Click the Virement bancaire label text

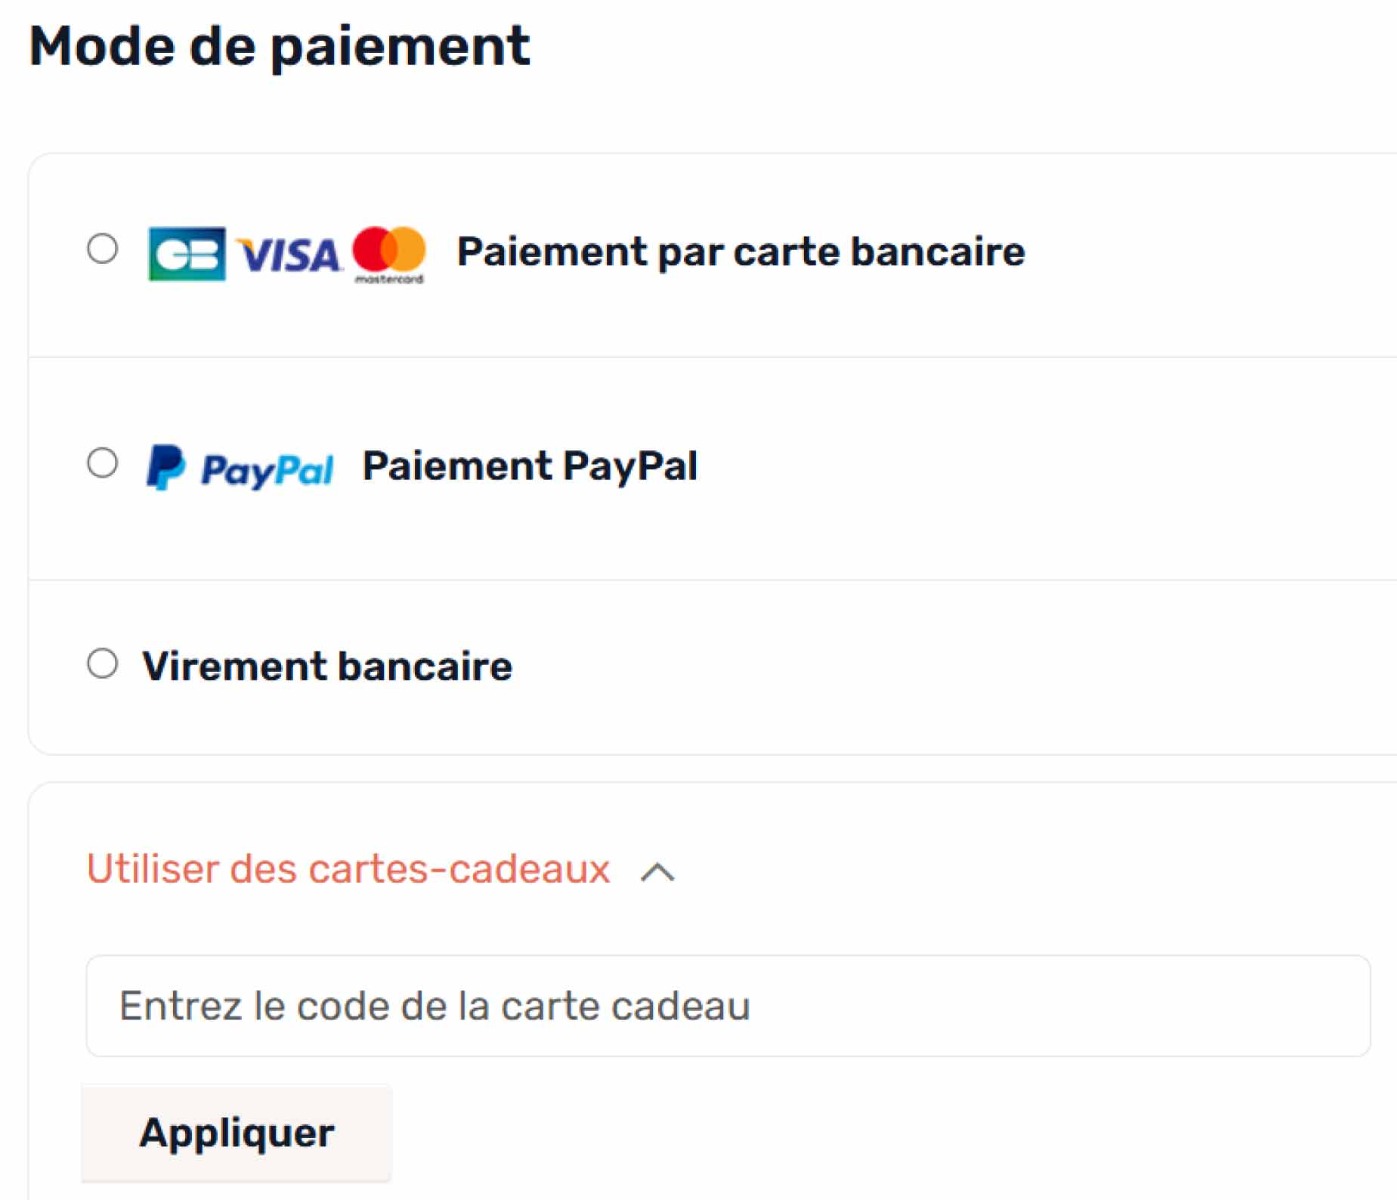(327, 666)
